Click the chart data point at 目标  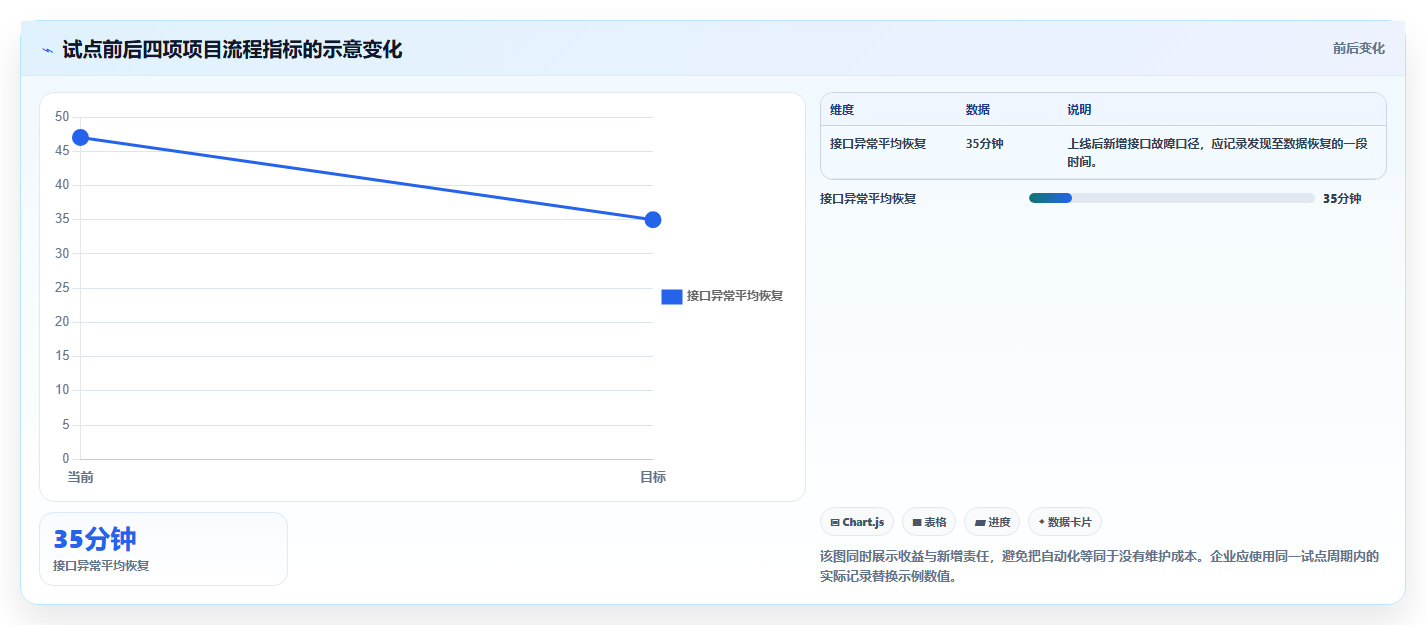pyautogui.click(x=653, y=219)
